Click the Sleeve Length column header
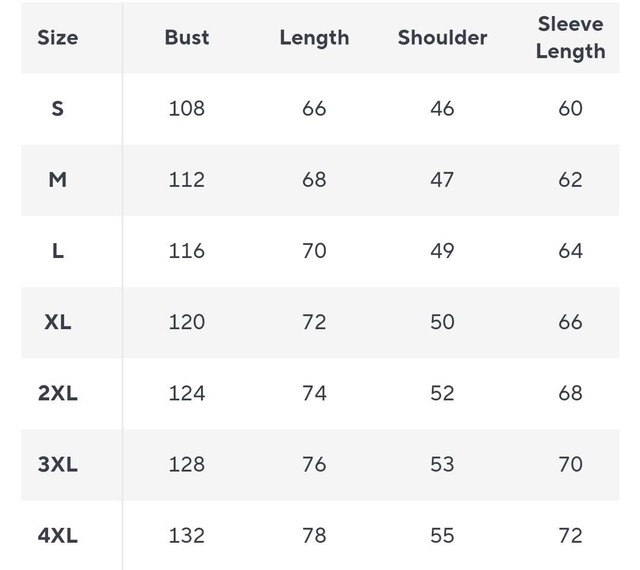This screenshot has width=640, height=570. pos(570,38)
